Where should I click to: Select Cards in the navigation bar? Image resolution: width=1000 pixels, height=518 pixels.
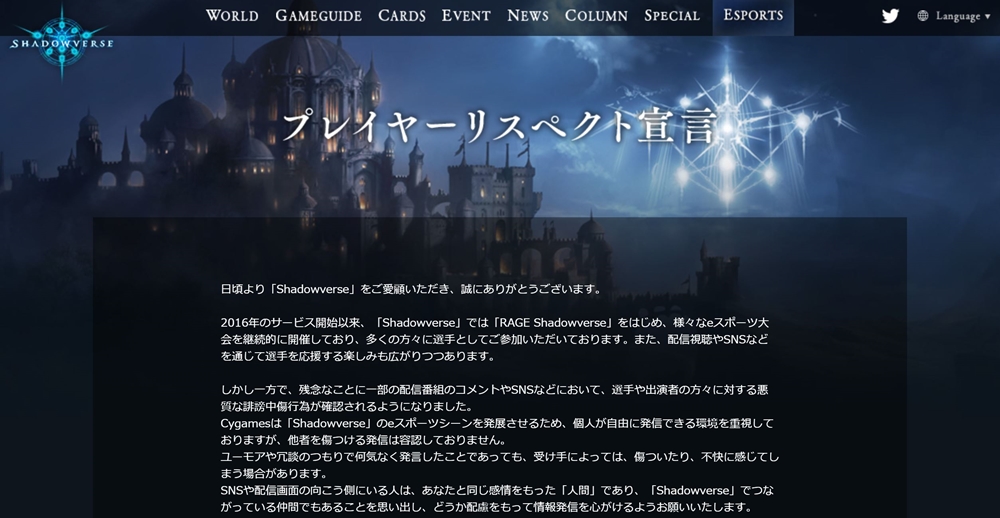[x=402, y=15]
